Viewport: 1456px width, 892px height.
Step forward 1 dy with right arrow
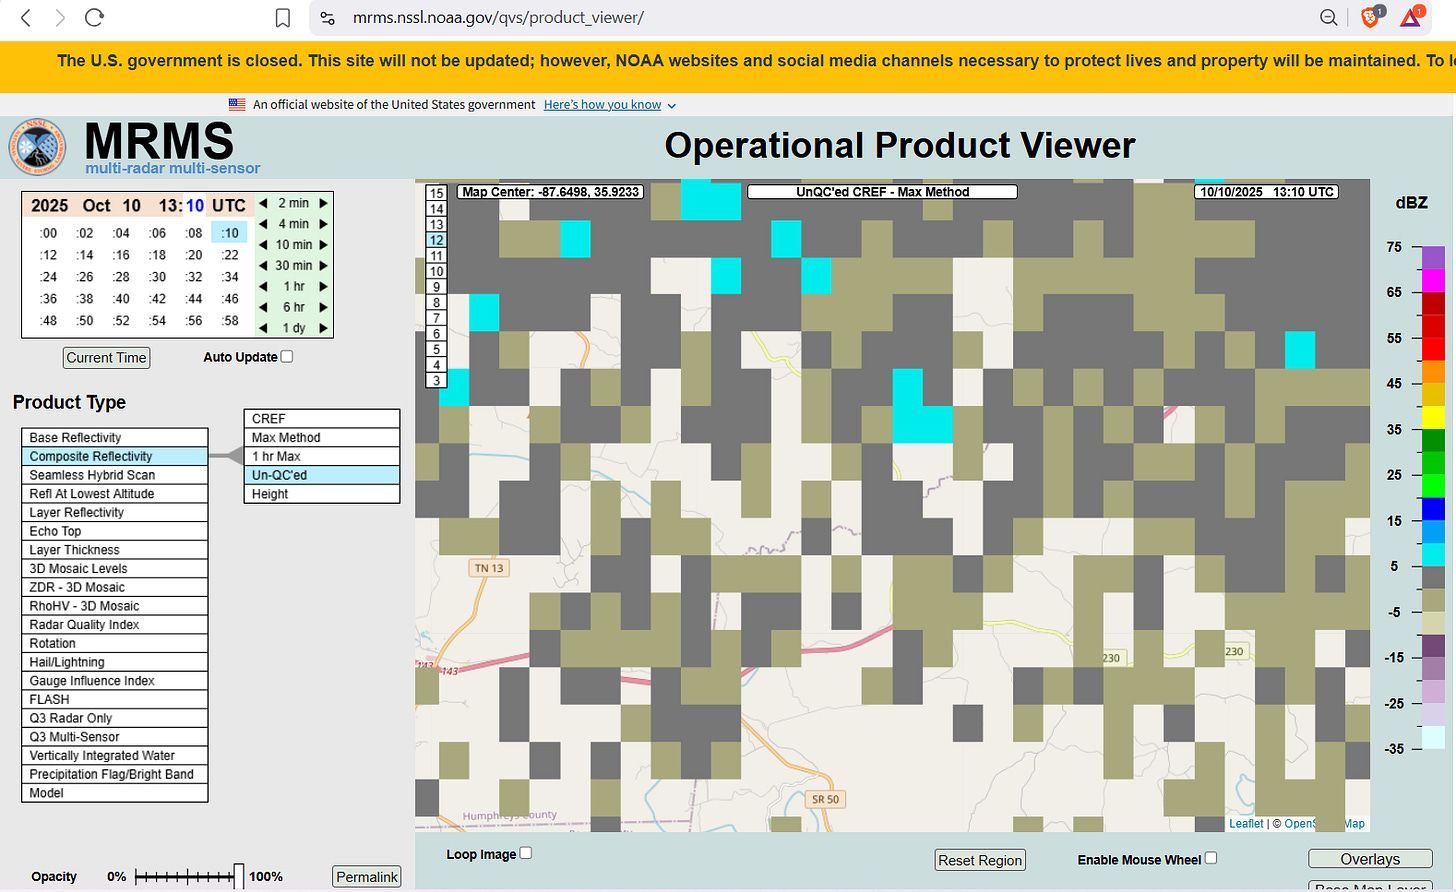(x=323, y=328)
